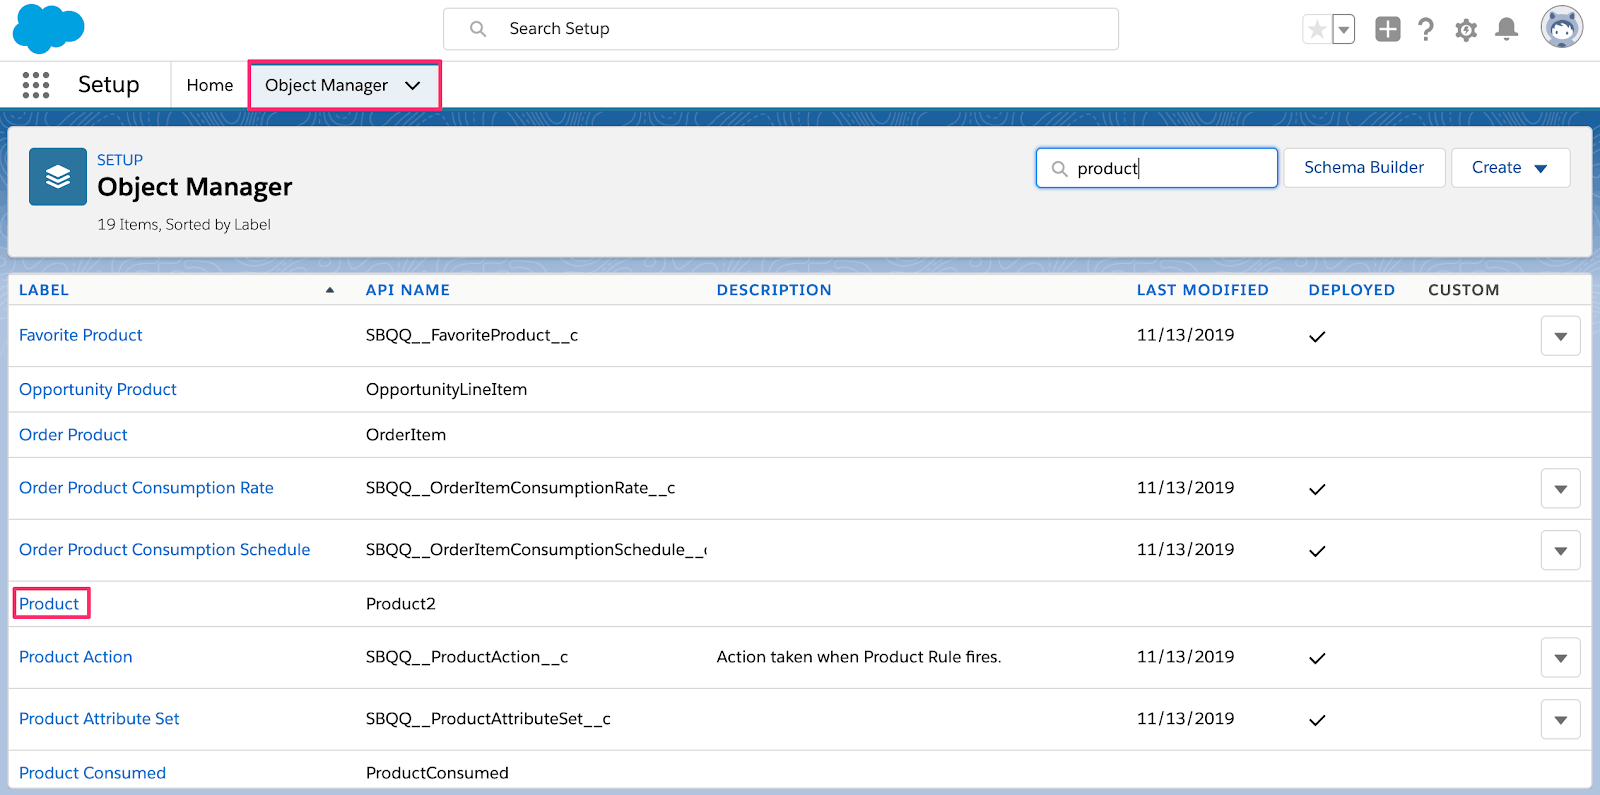Click magnifier icon in Search Setup
Screen dimensions: 1600x795
pyautogui.click(x=478, y=29)
